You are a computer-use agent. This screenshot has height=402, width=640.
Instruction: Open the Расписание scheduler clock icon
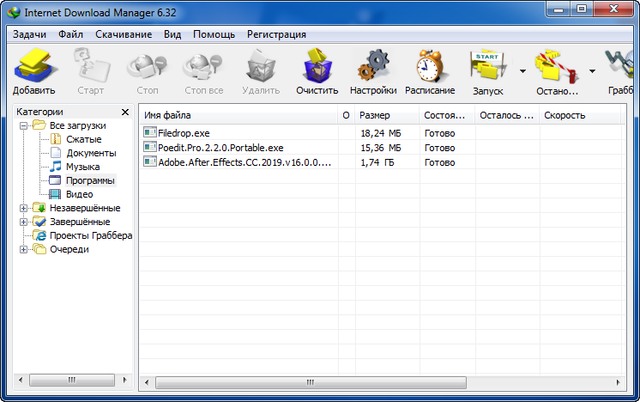coord(430,72)
